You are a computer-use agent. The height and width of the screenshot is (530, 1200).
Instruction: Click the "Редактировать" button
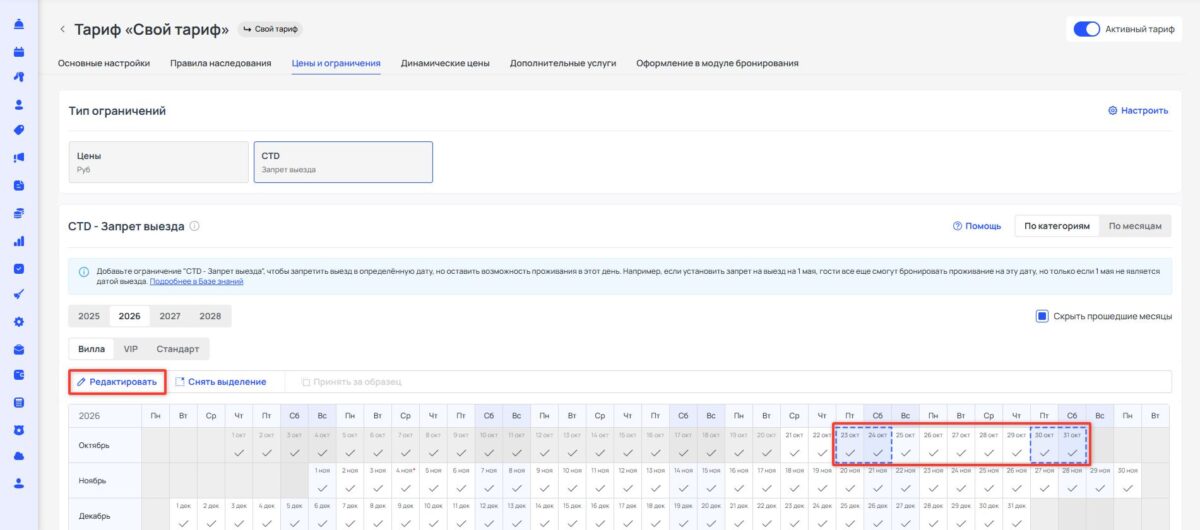tap(117, 381)
